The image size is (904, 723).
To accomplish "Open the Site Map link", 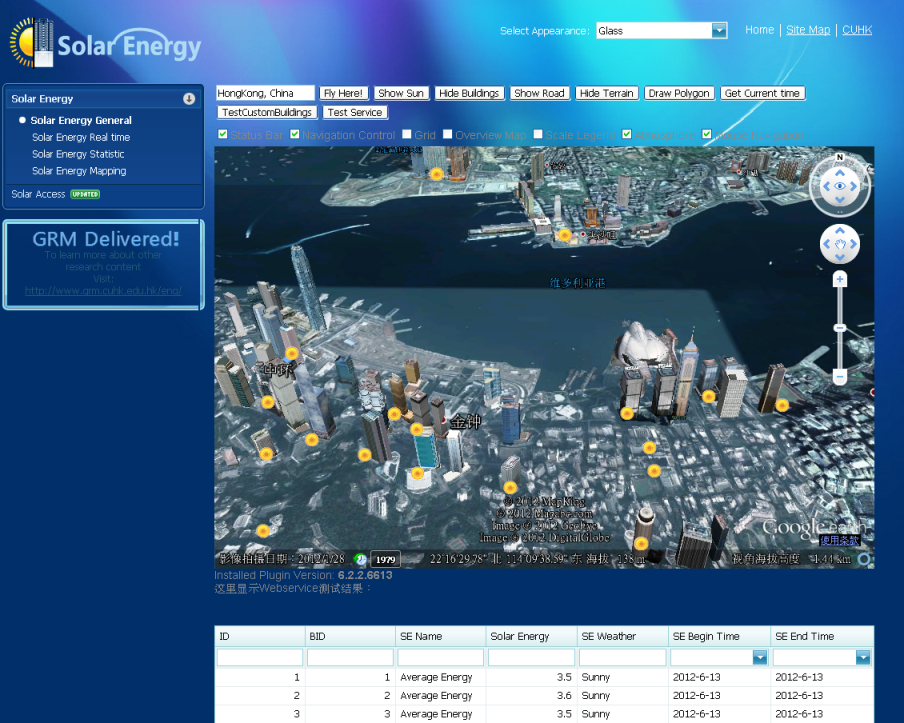I will tap(808, 30).
